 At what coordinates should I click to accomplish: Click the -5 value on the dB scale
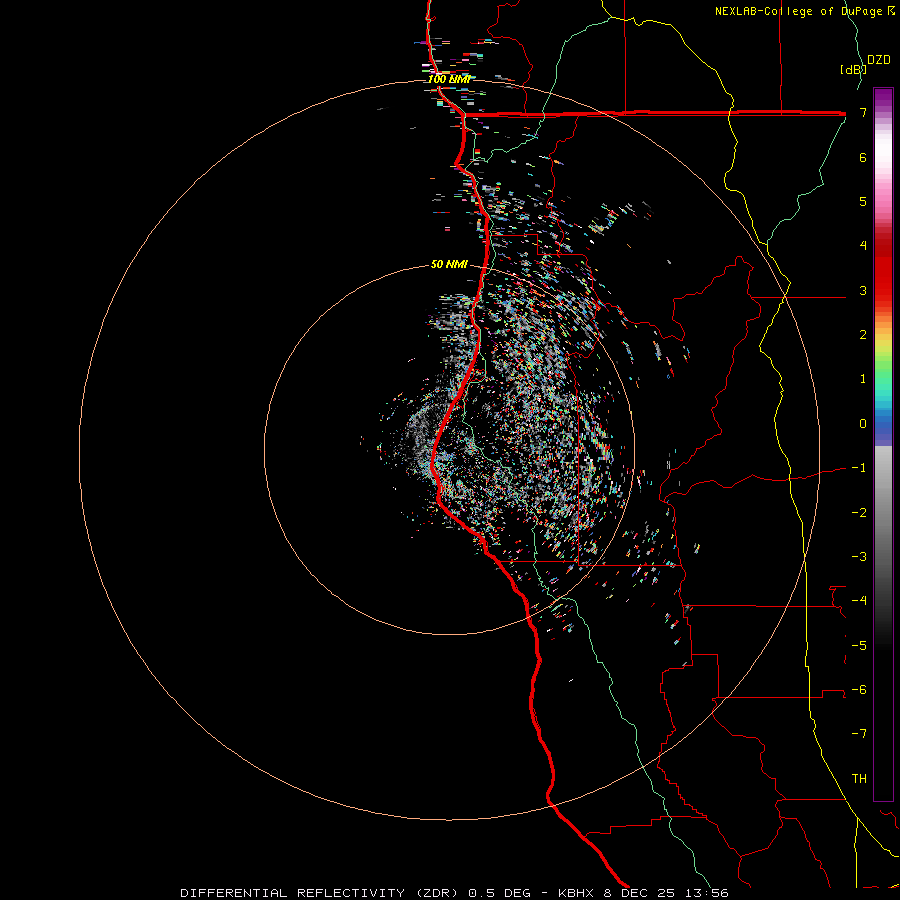859,645
